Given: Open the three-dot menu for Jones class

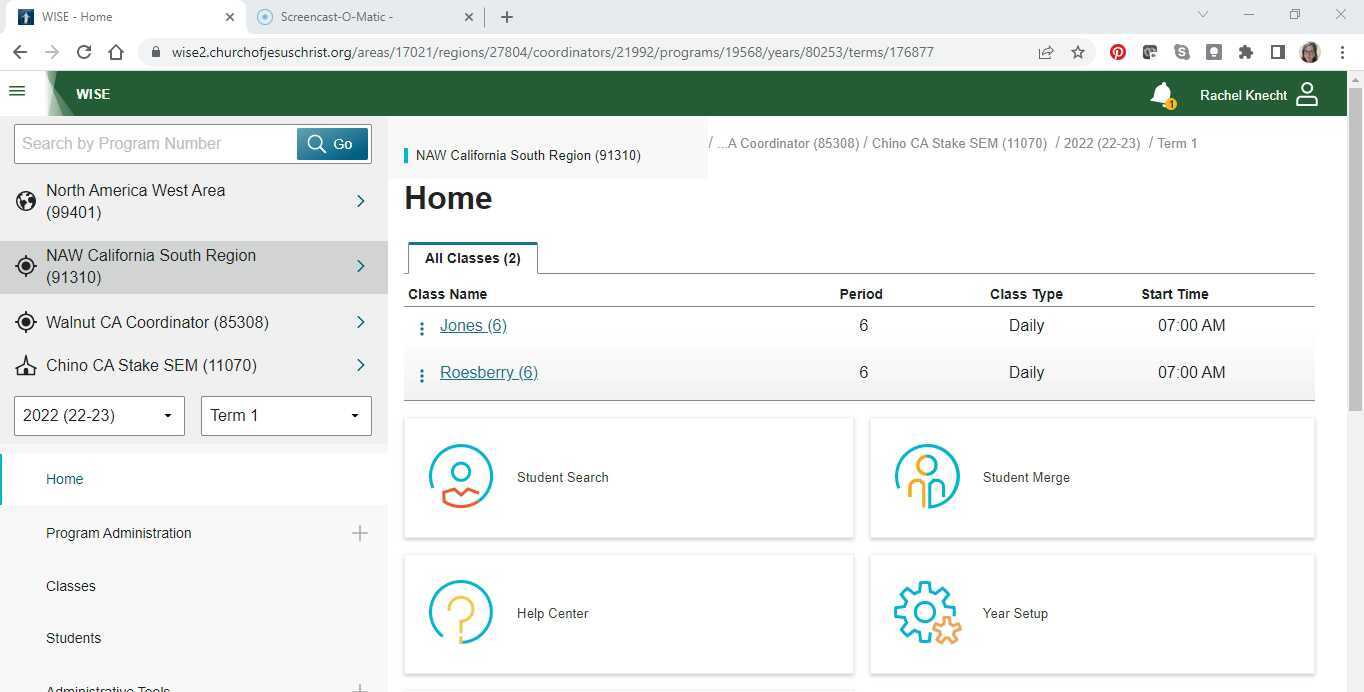Looking at the screenshot, I should [422, 328].
